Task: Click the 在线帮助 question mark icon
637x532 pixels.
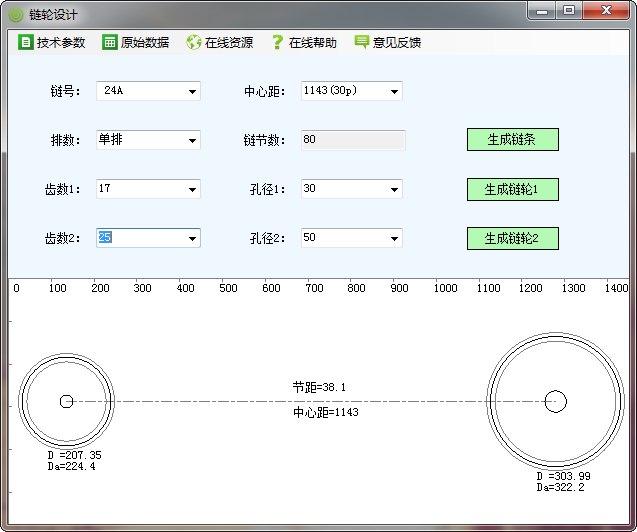Action: pyautogui.click(x=277, y=42)
